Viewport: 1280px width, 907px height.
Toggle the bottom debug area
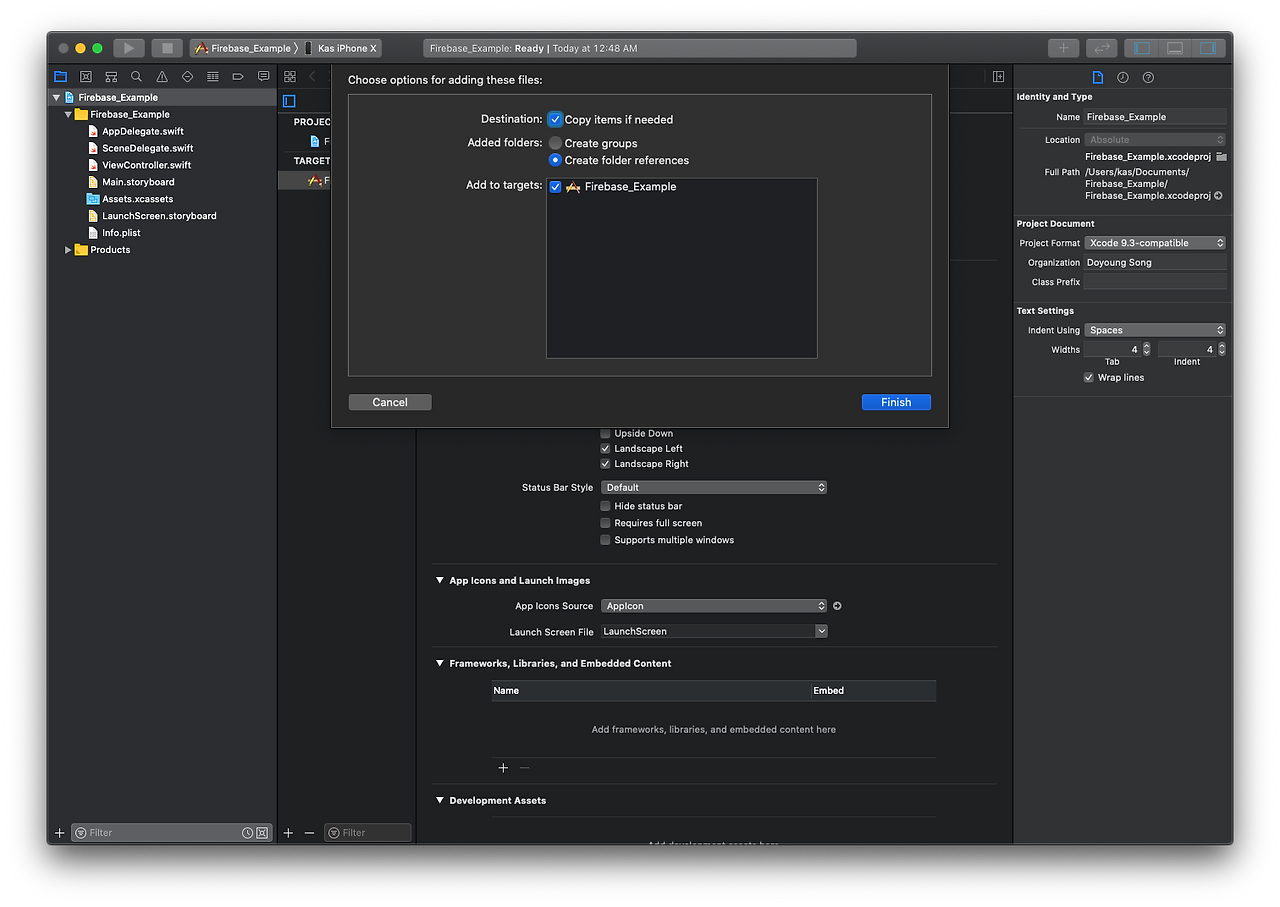[x=1175, y=48]
